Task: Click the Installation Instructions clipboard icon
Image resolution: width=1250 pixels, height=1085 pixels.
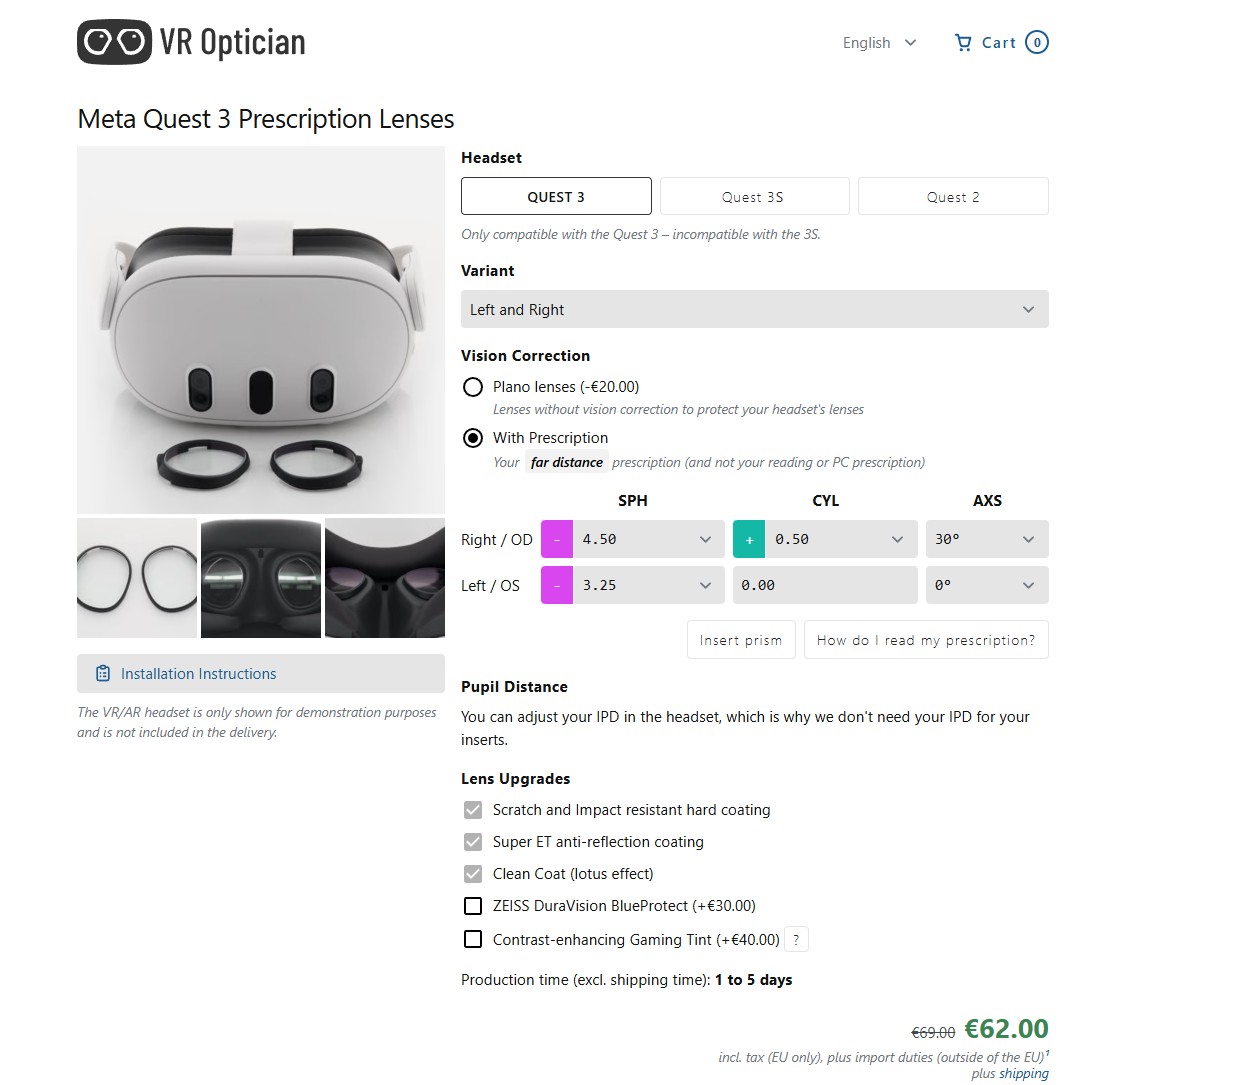Action: (102, 674)
